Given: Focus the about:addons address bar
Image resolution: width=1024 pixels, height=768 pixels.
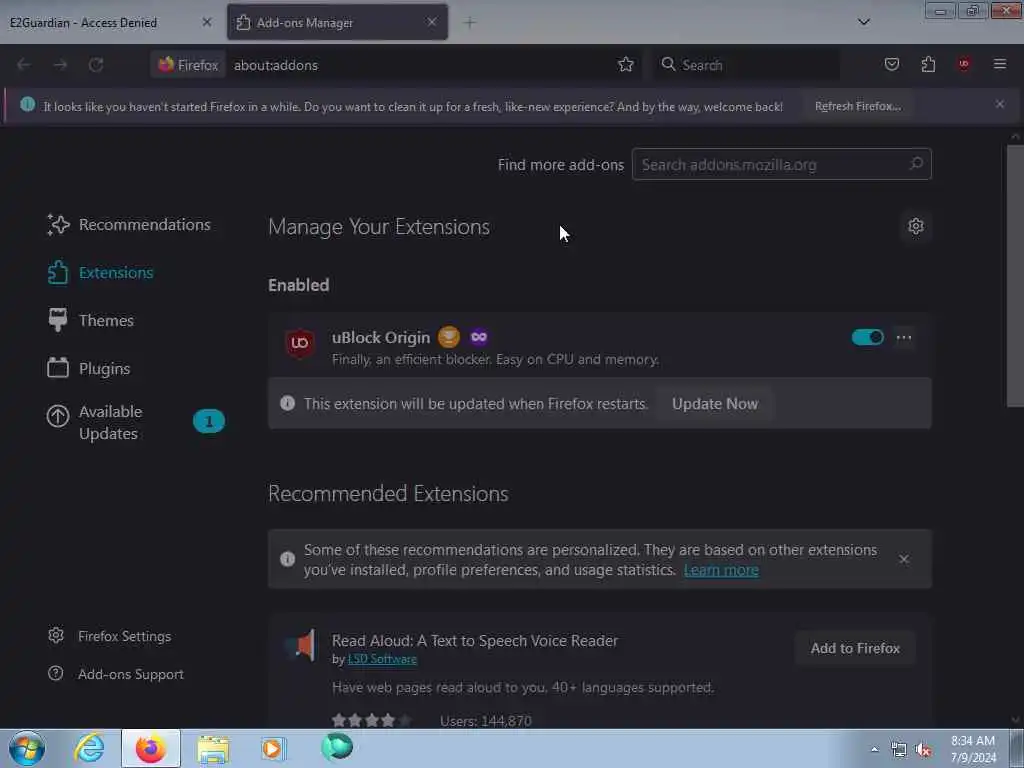Looking at the screenshot, I should coord(418,65).
